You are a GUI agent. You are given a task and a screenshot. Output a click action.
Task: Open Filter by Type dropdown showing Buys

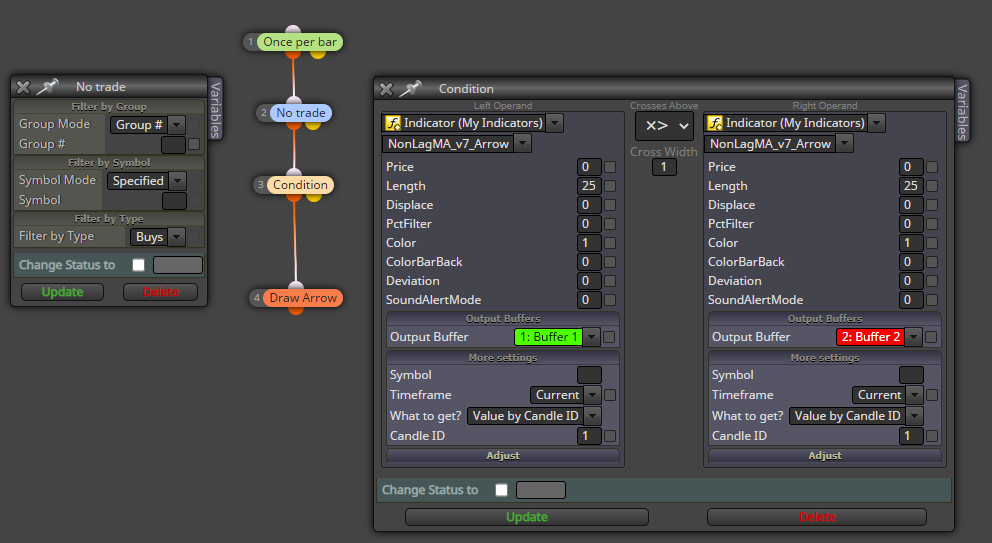(177, 237)
